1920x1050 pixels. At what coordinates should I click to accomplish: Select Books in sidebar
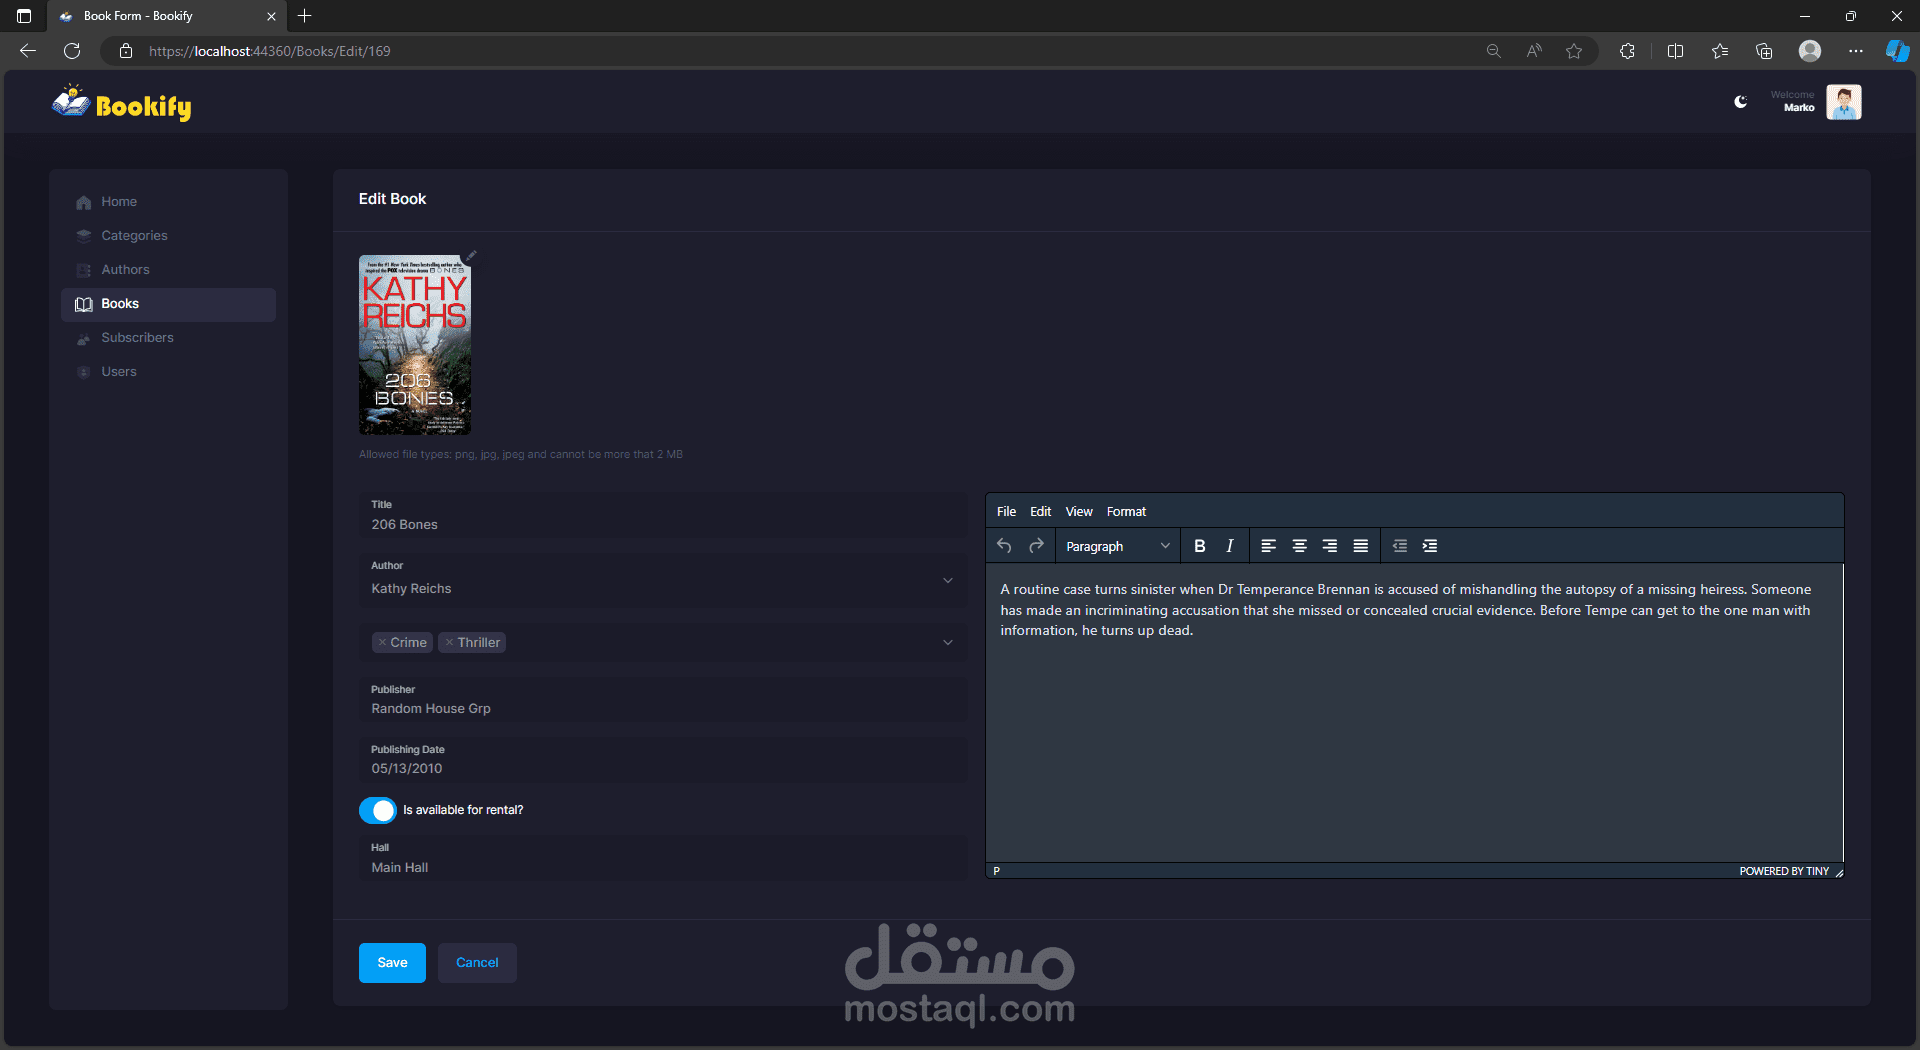(x=168, y=304)
